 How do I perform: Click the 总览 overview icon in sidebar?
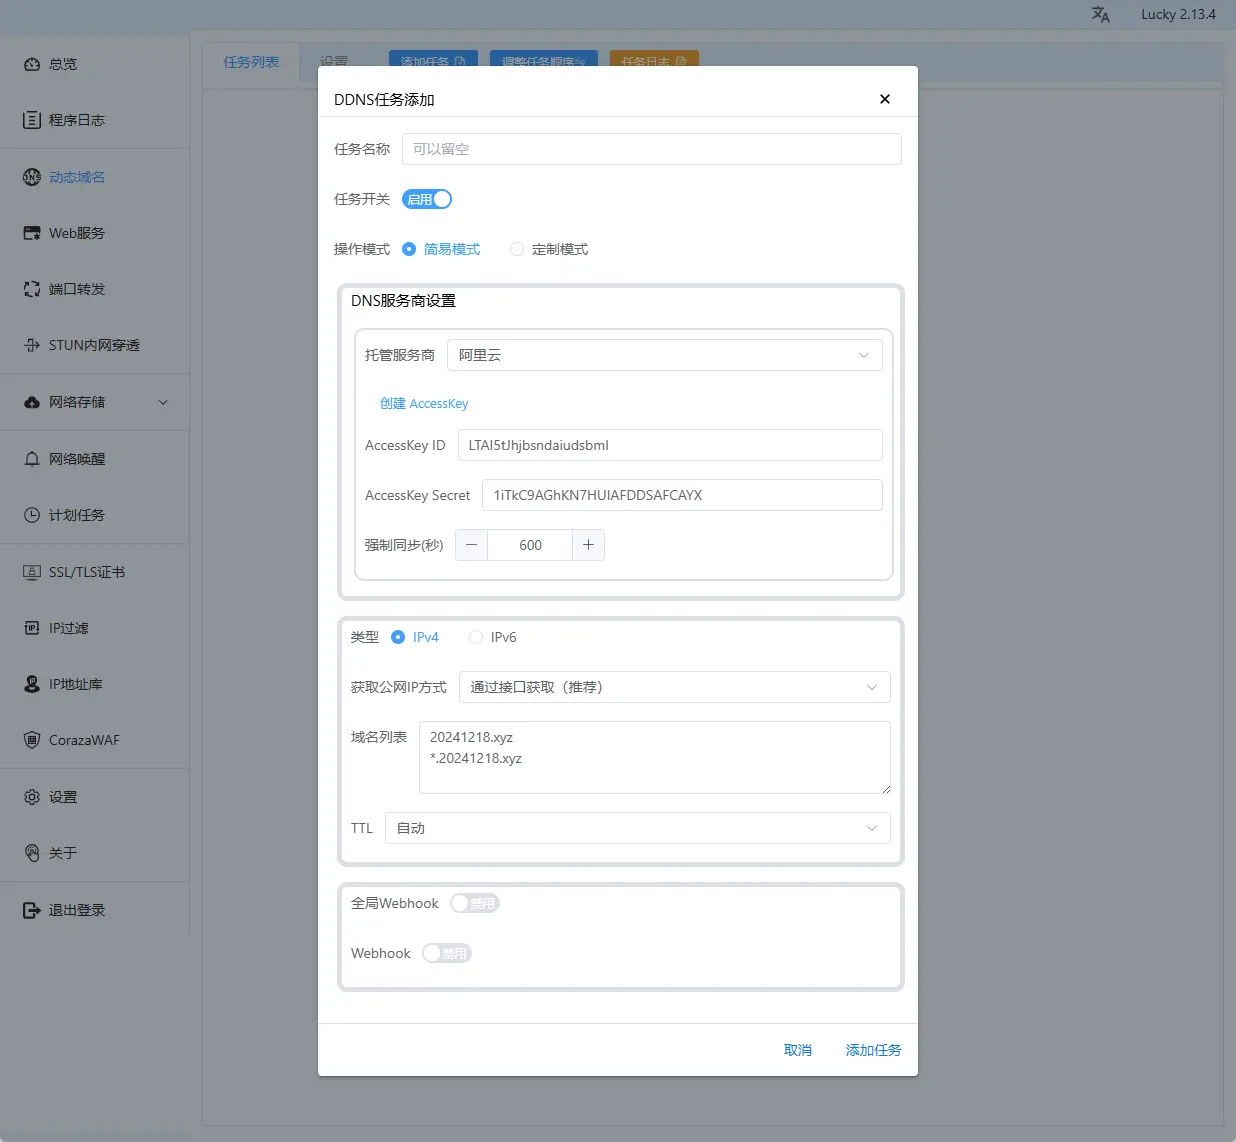[32, 64]
